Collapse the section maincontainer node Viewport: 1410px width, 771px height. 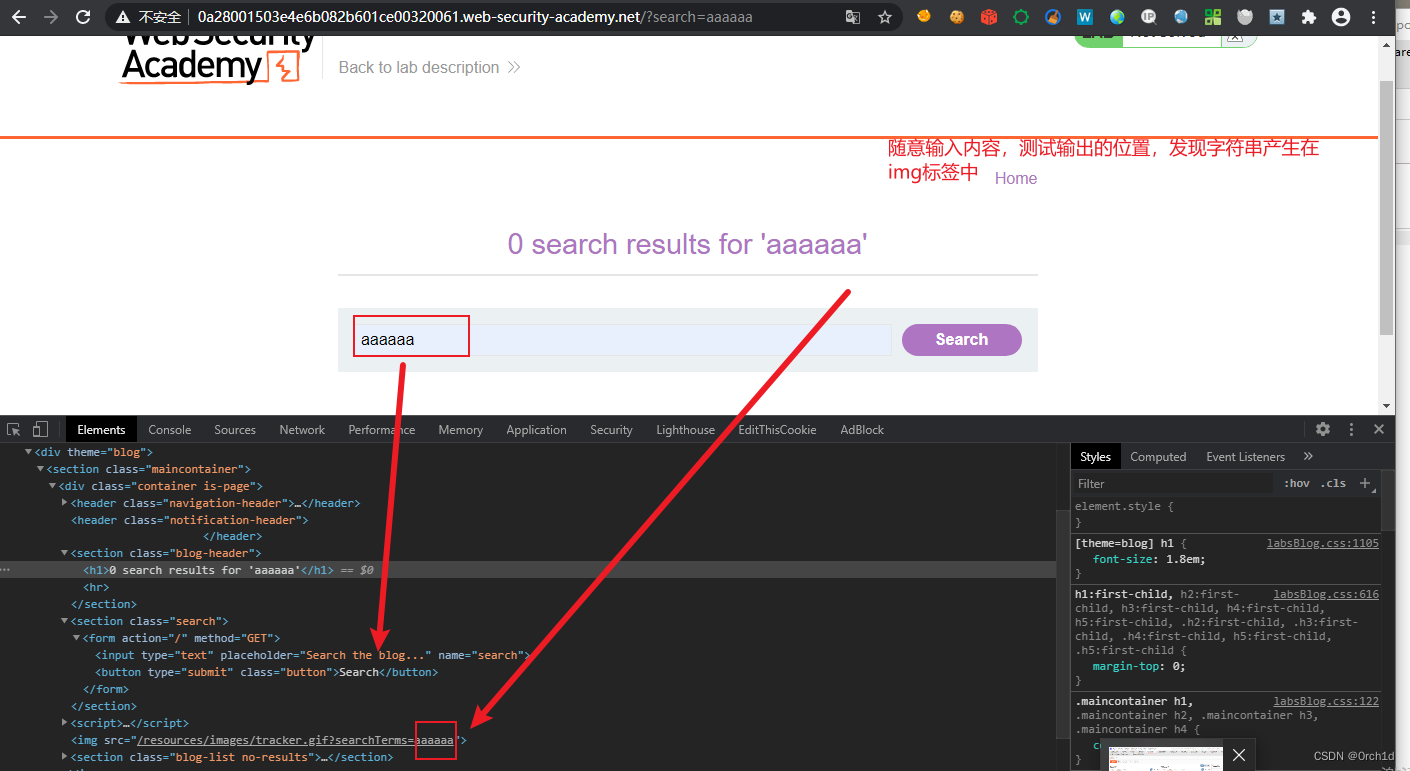coord(40,469)
